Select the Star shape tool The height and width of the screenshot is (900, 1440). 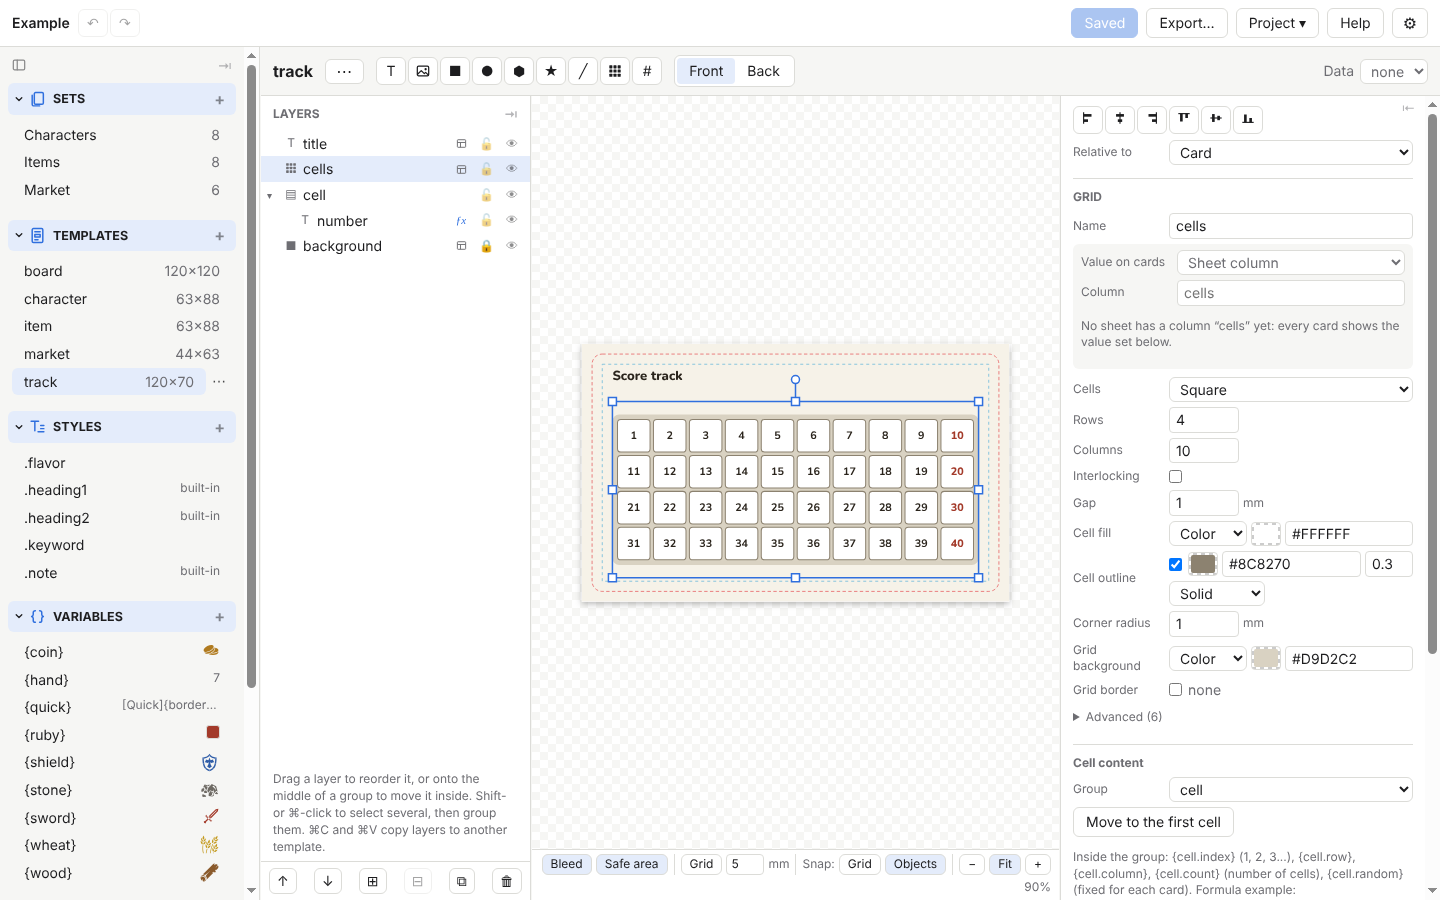point(551,71)
